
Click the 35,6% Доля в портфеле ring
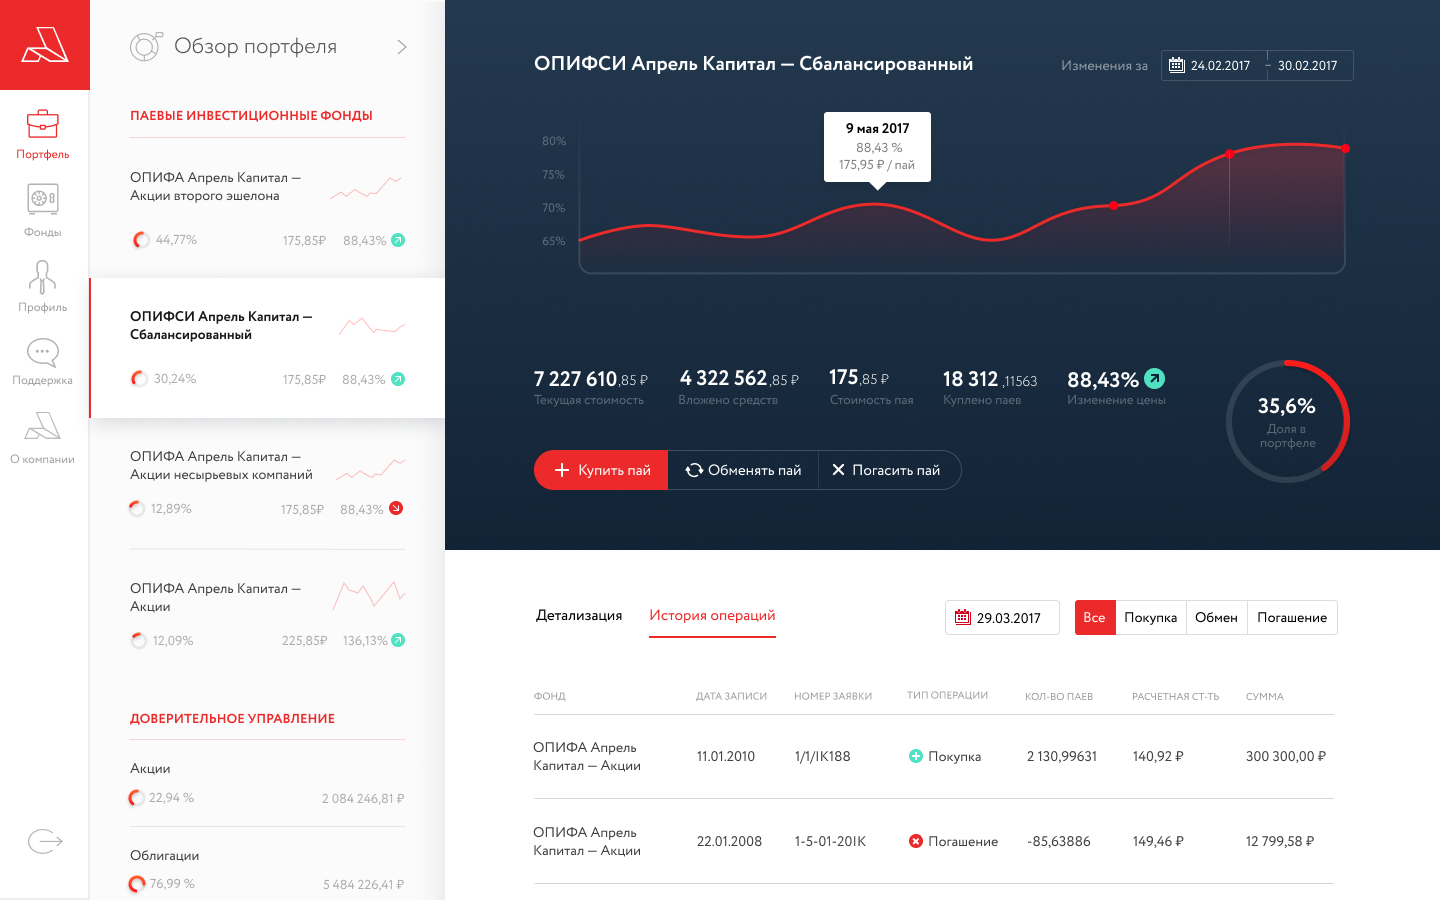coord(1288,421)
